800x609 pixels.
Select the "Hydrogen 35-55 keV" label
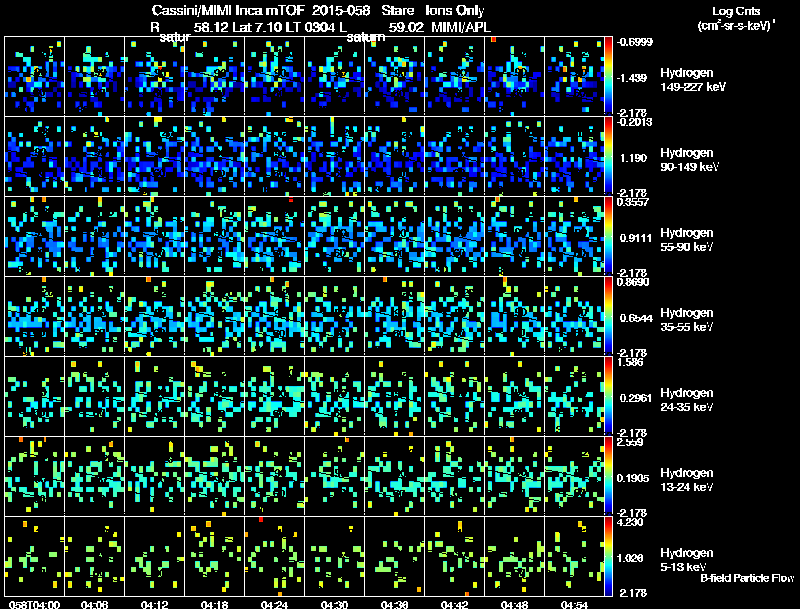pos(686,320)
